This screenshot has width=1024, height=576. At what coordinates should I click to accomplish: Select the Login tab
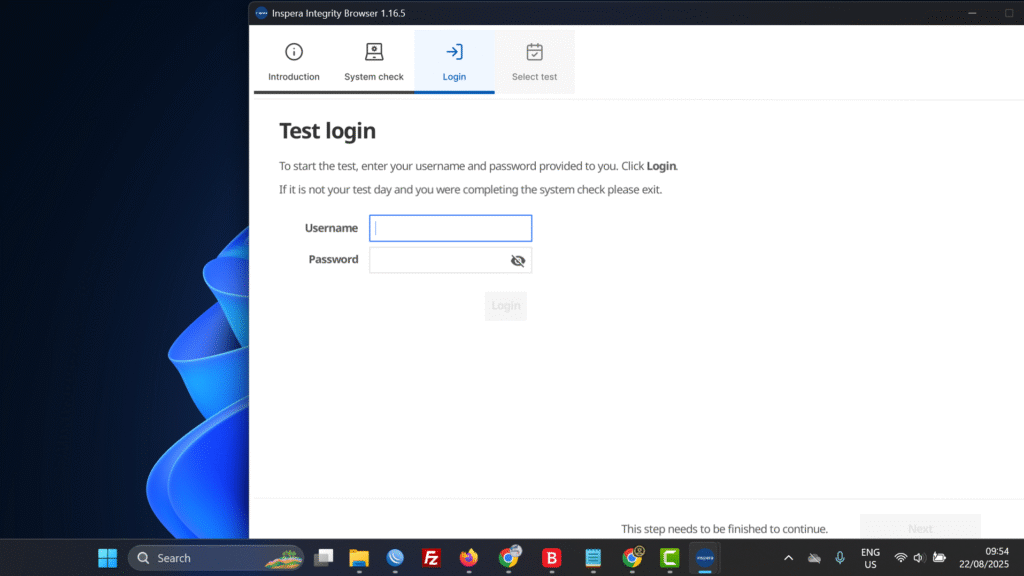454,62
